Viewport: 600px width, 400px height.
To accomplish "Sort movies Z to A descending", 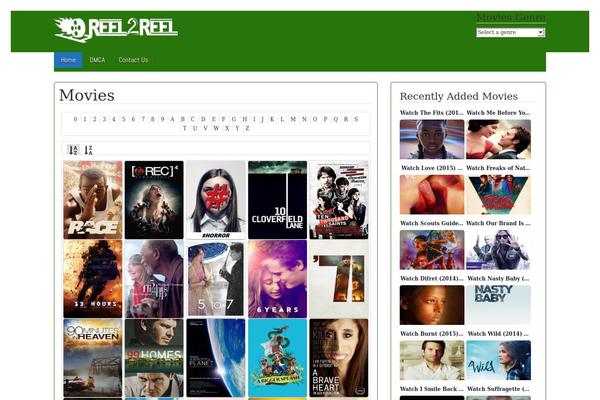I will tap(88, 150).
